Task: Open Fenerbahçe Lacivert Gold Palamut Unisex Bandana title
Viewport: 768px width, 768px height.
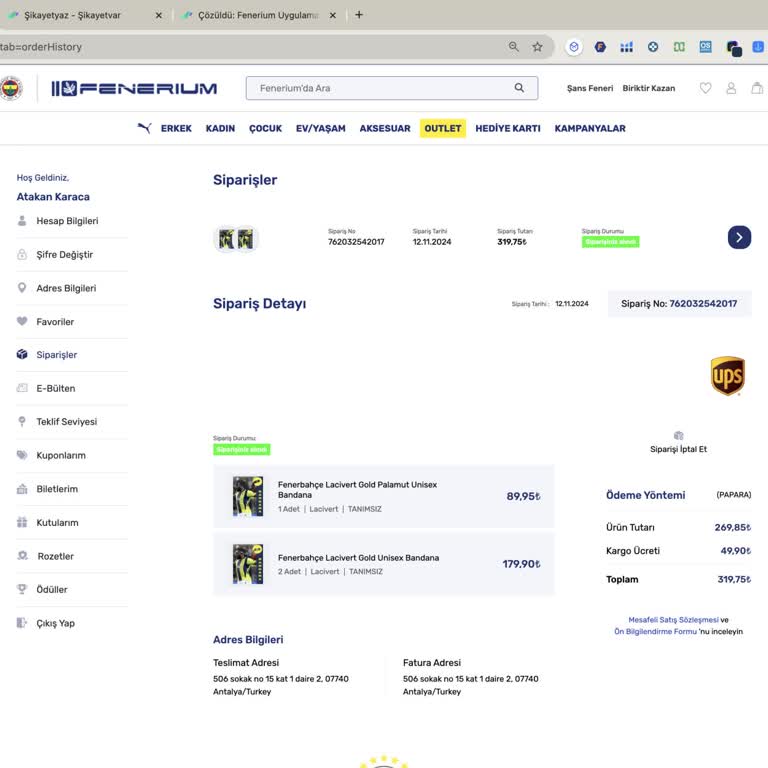Action: coord(357,490)
